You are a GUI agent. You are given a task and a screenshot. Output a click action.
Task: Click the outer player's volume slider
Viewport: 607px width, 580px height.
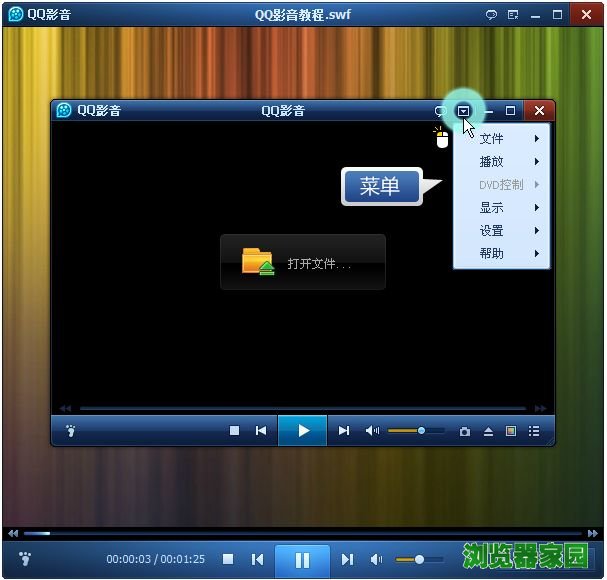tap(420, 560)
